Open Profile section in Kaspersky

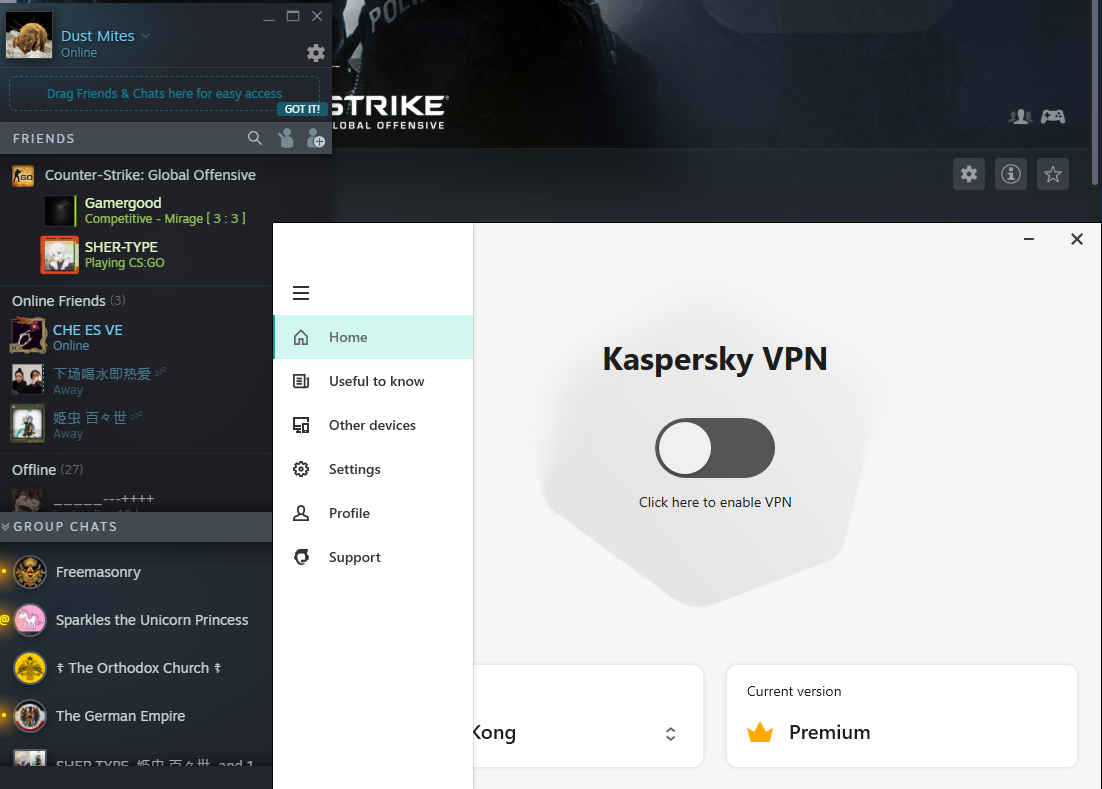373,513
